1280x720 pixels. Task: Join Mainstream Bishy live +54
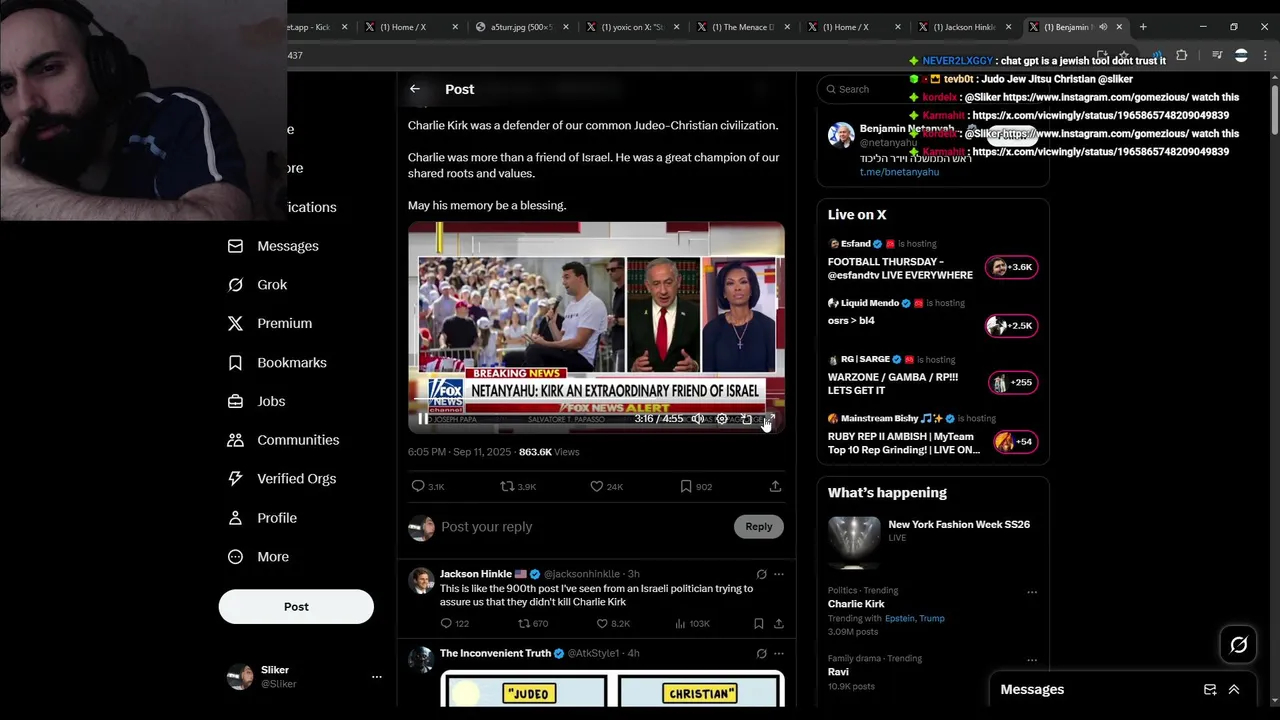(1015, 442)
